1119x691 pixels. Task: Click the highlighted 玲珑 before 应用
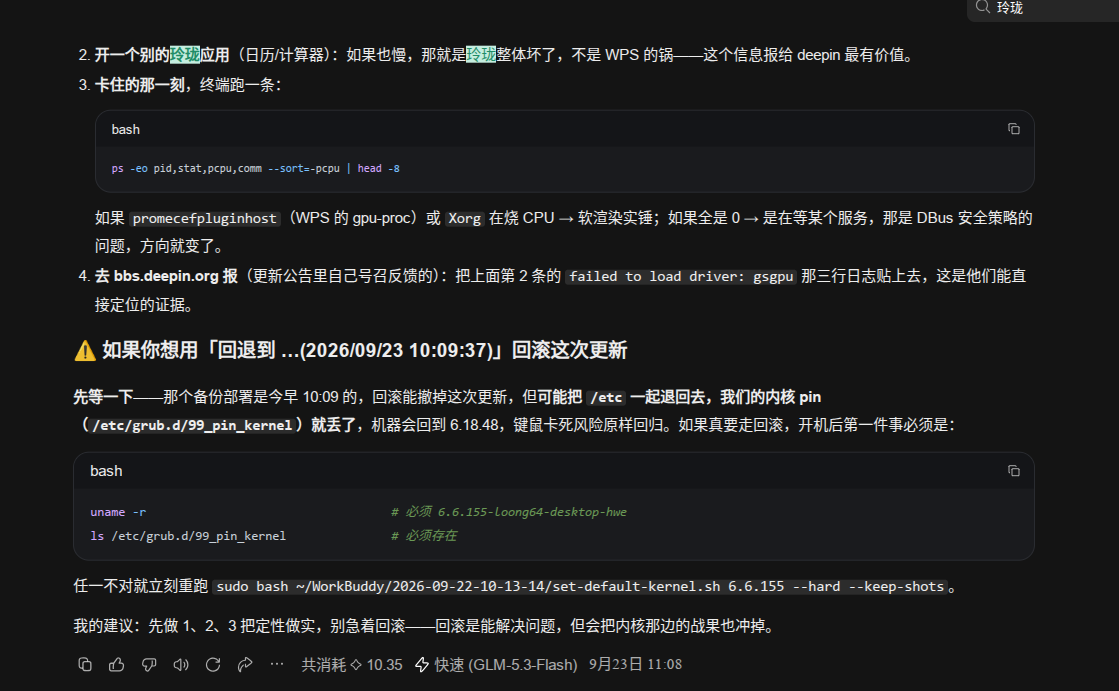click(185, 55)
